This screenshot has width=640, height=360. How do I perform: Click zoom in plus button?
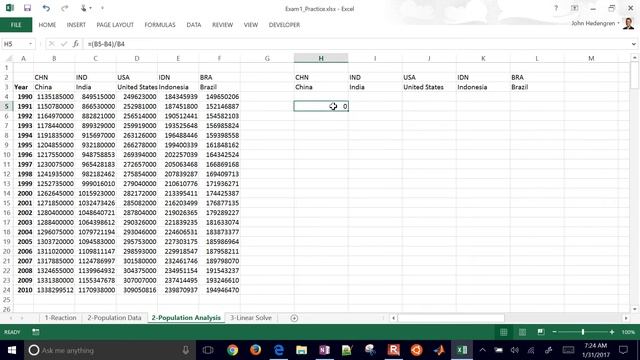(612, 332)
